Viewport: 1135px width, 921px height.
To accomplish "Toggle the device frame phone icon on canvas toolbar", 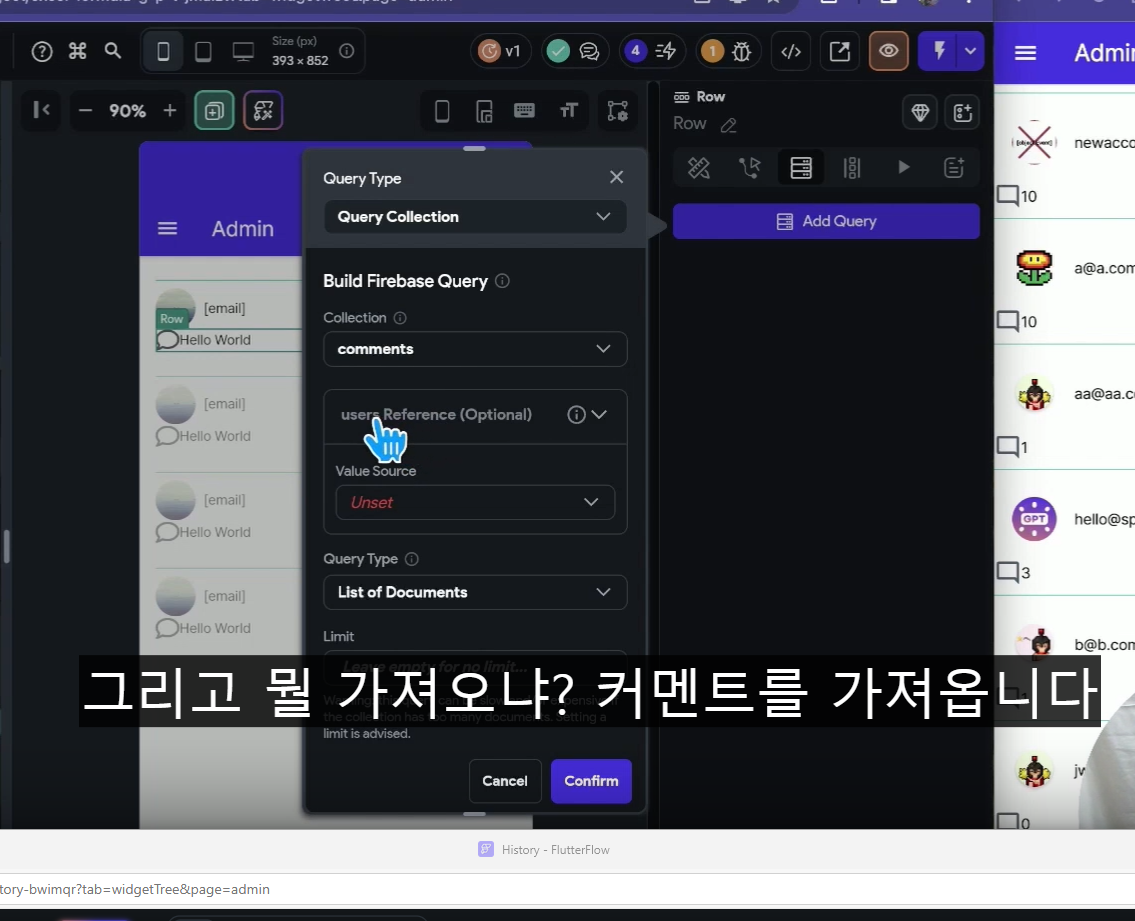I will click(442, 111).
